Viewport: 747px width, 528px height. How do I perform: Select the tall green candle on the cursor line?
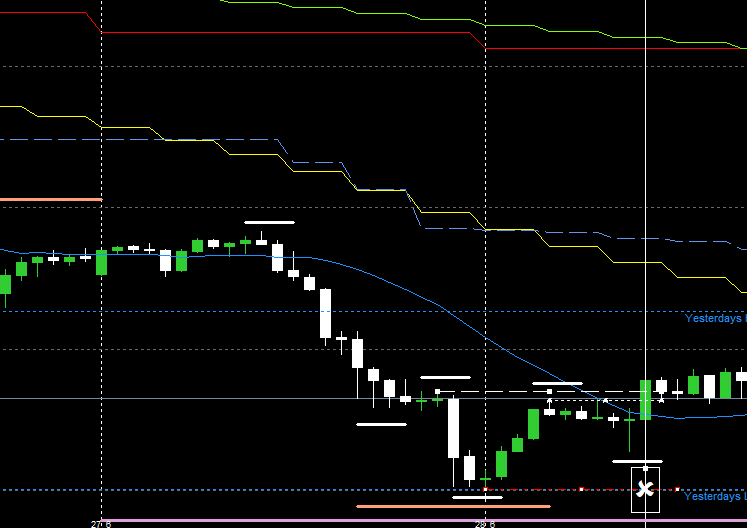(x=645, y=399)
